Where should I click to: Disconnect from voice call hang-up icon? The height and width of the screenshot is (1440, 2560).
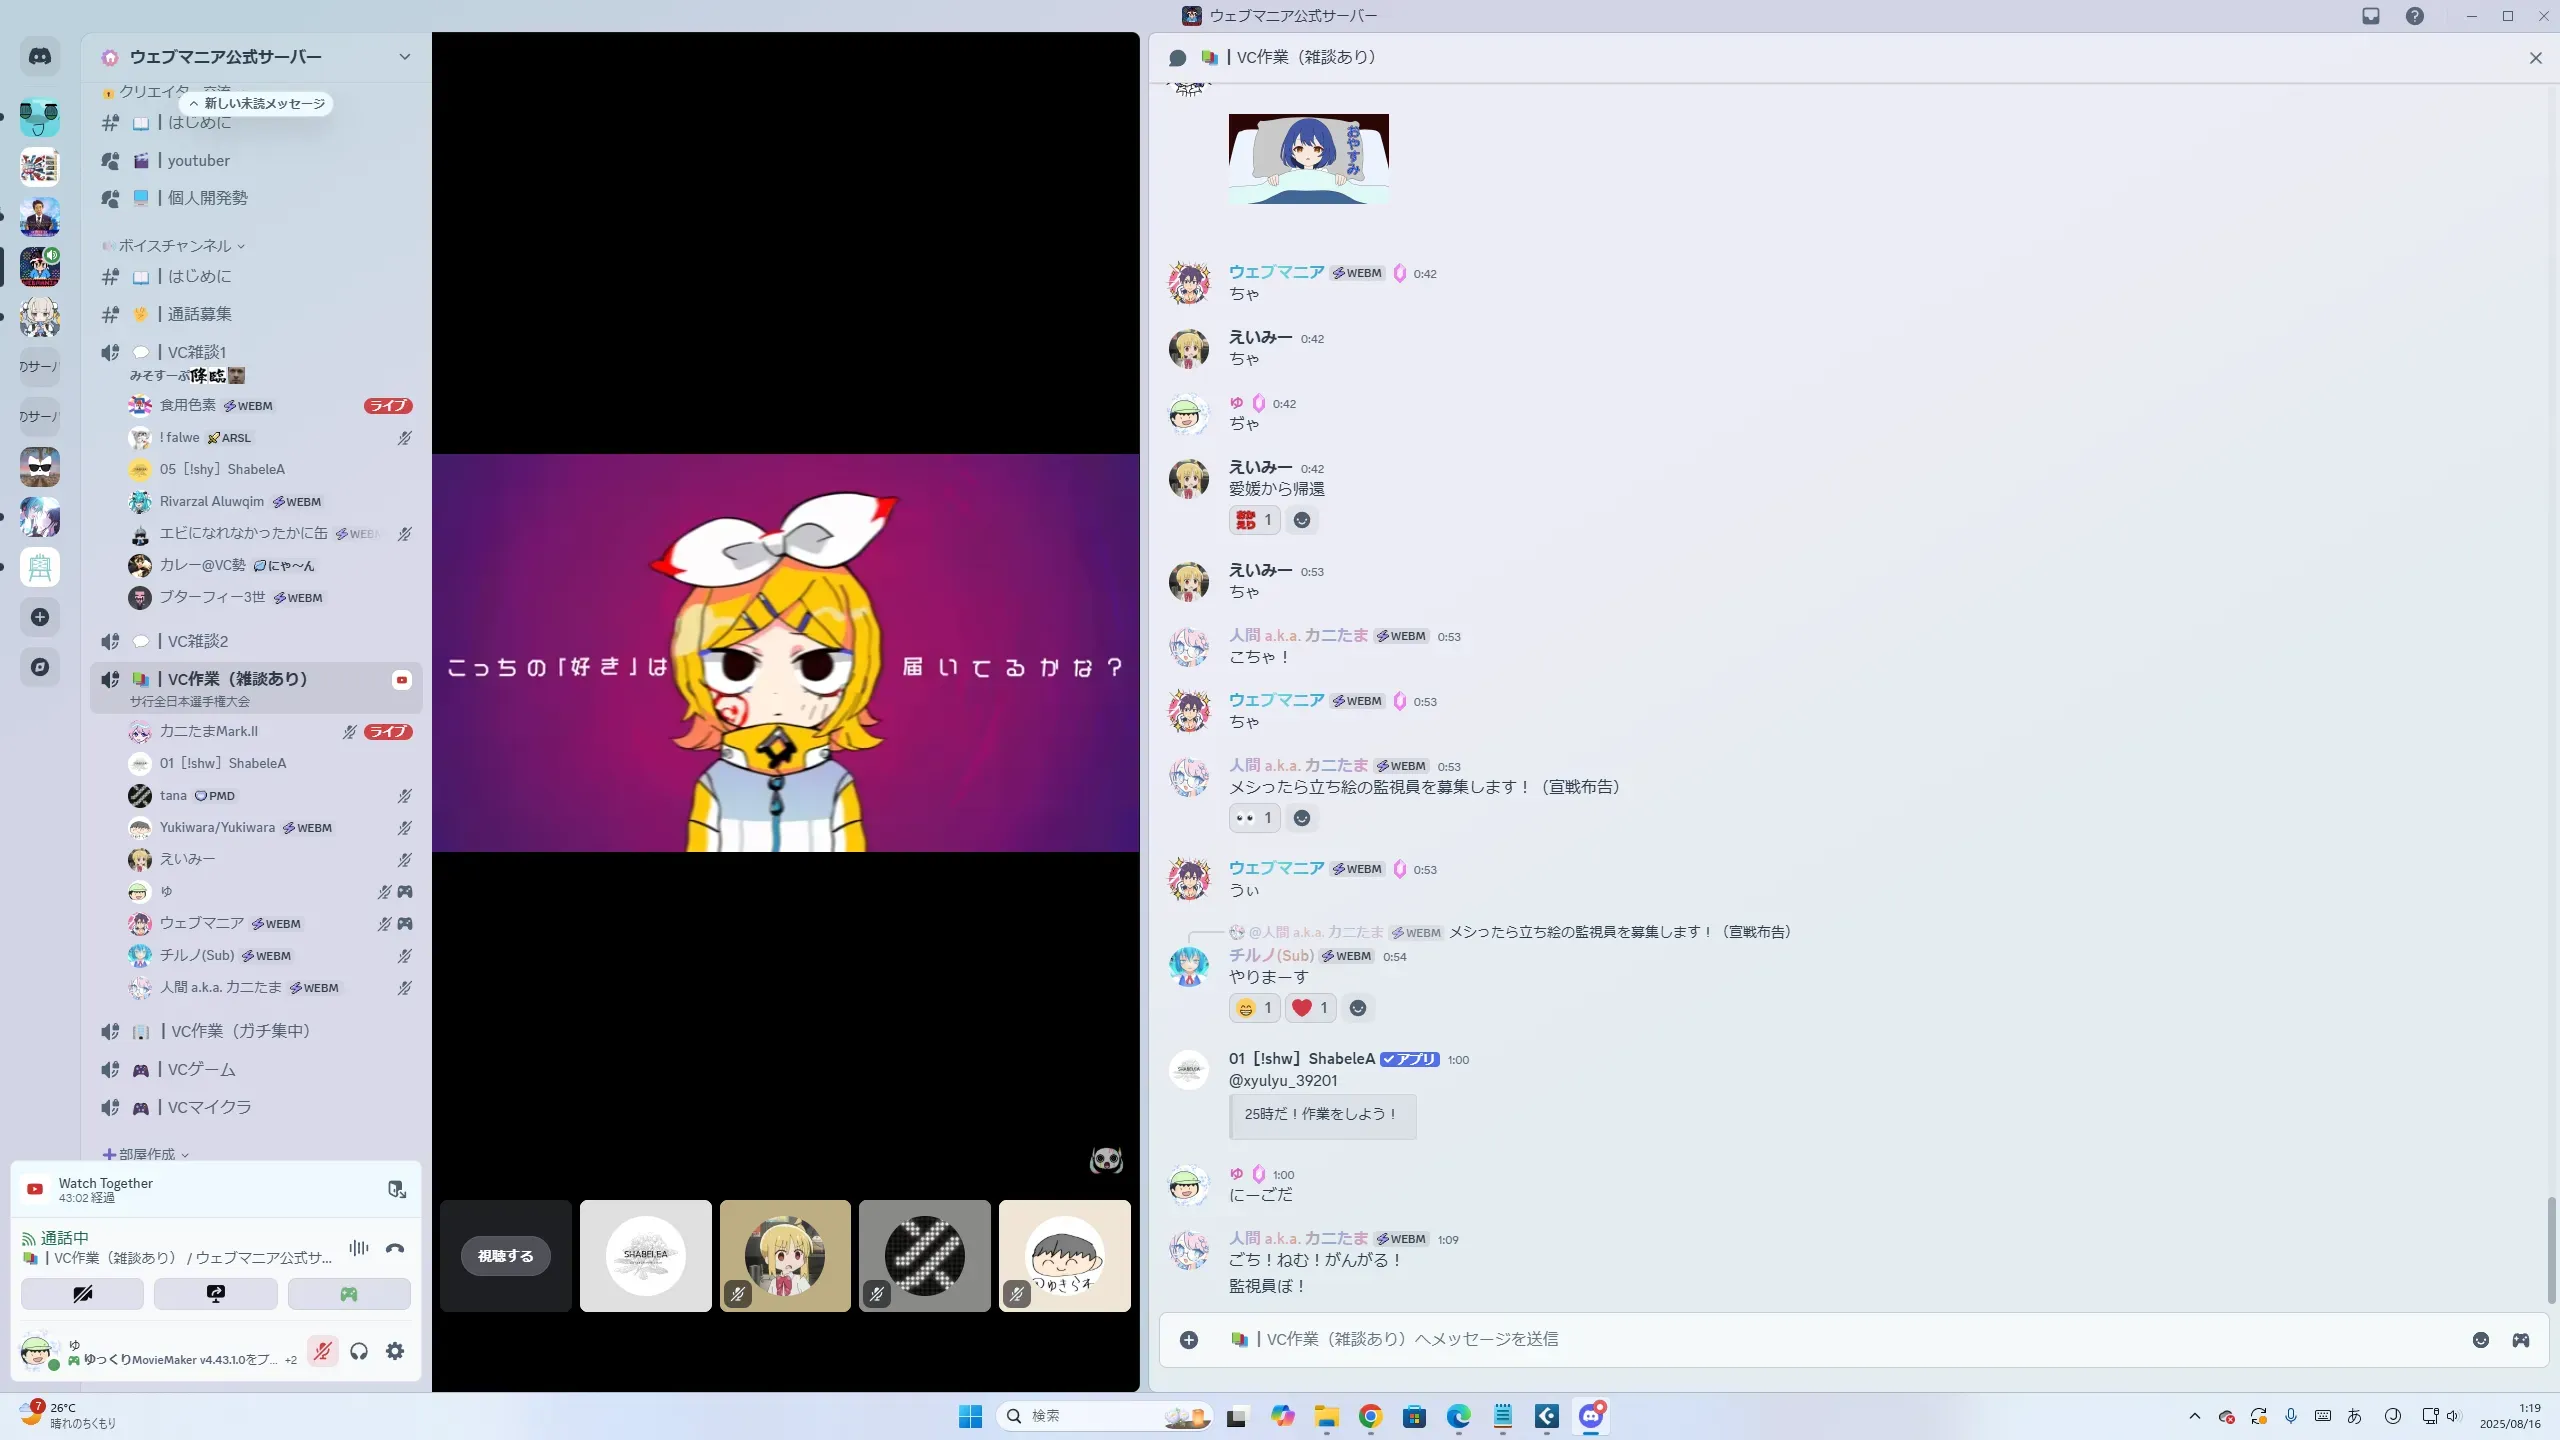coord(395,1248)
